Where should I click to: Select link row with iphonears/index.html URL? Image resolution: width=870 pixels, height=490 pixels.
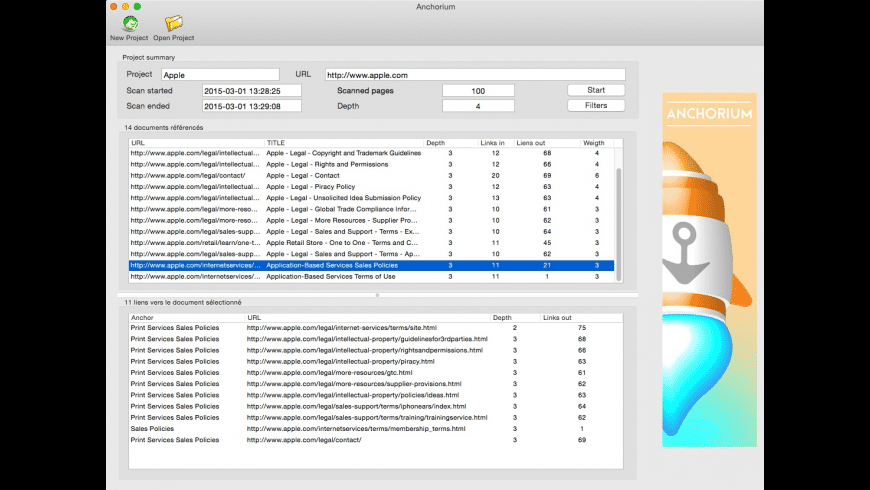pyautogui.click(x=376, y=406)
